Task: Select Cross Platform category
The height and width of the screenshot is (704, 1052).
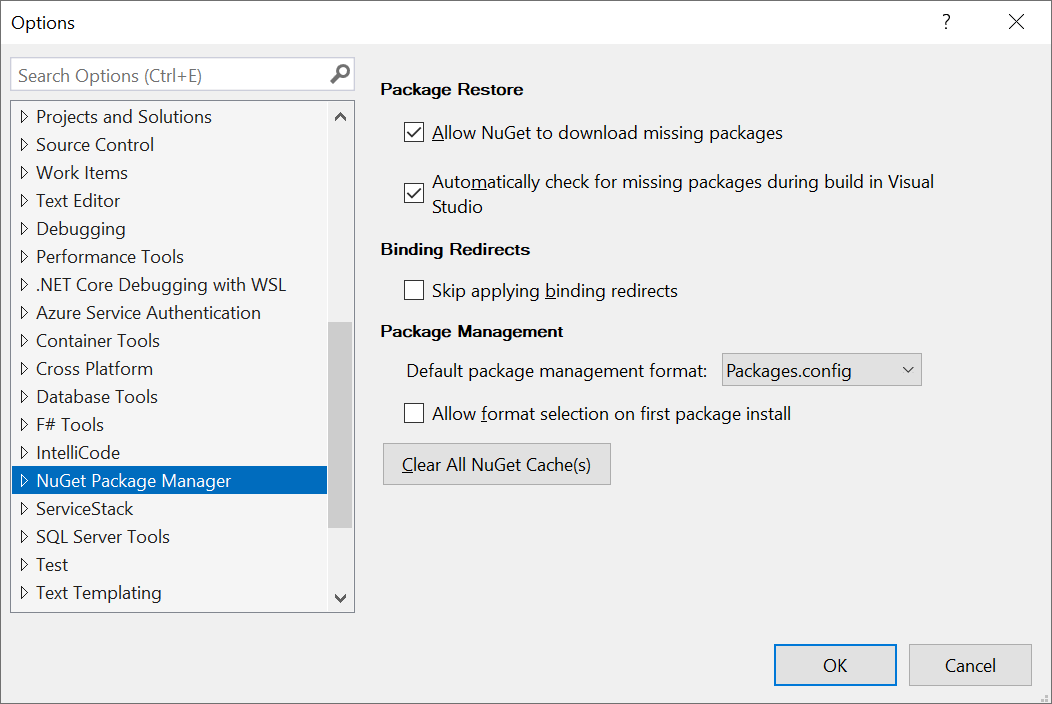Action: (95, 368)
